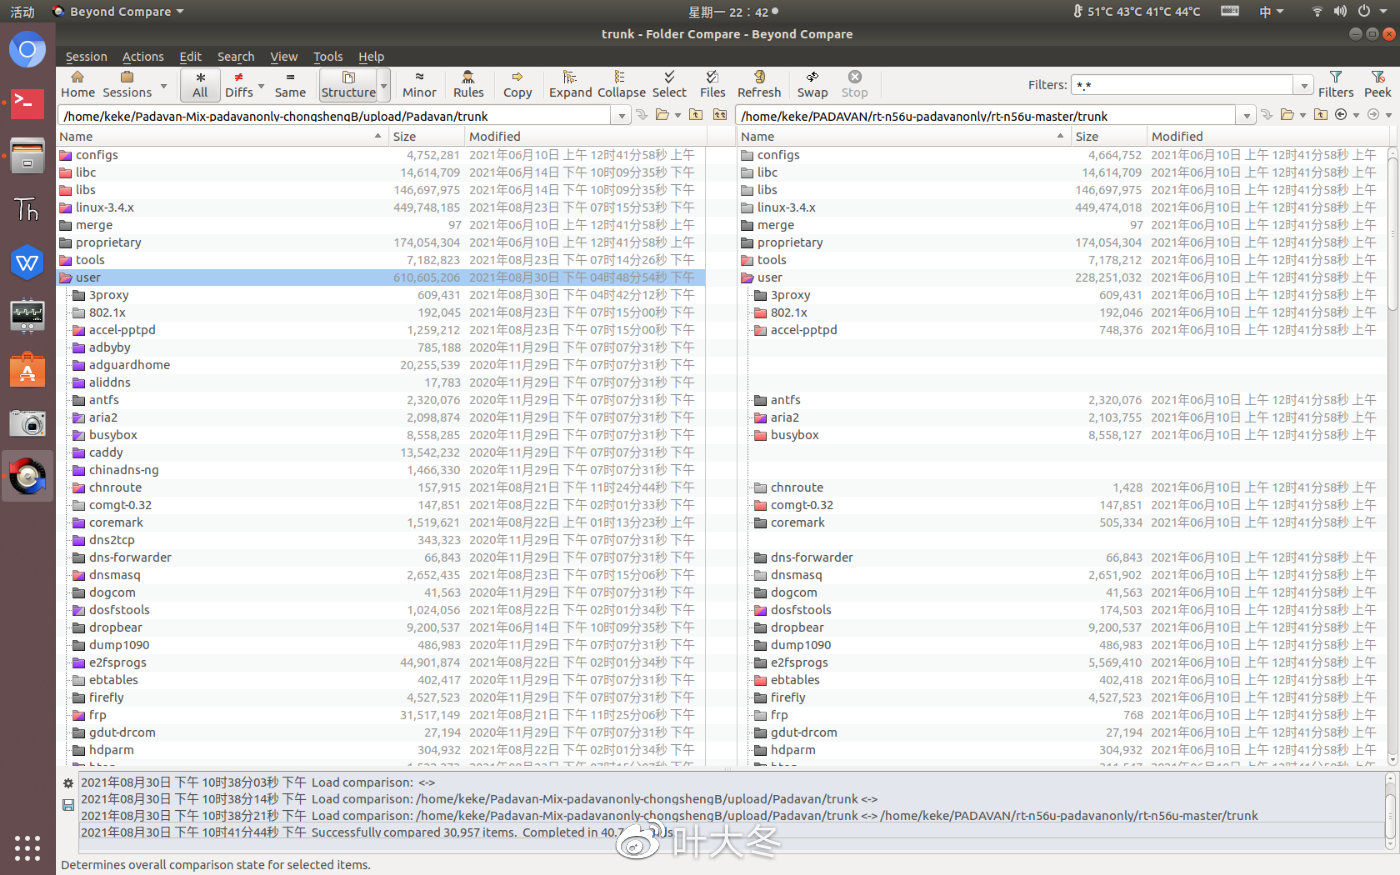
Task: Click 活动 Activities in top bar
Action: click(22, 12)
